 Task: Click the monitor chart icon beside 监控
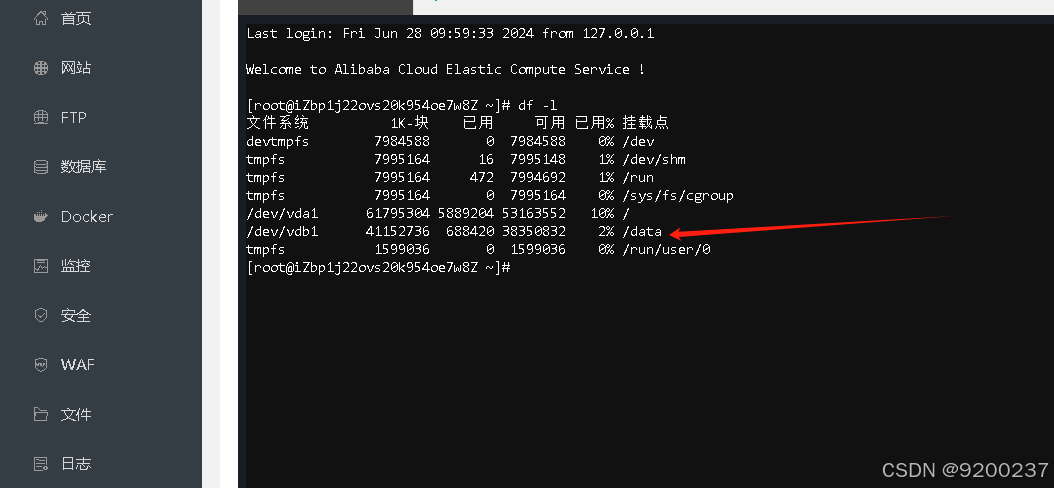[x=41, y=266]
